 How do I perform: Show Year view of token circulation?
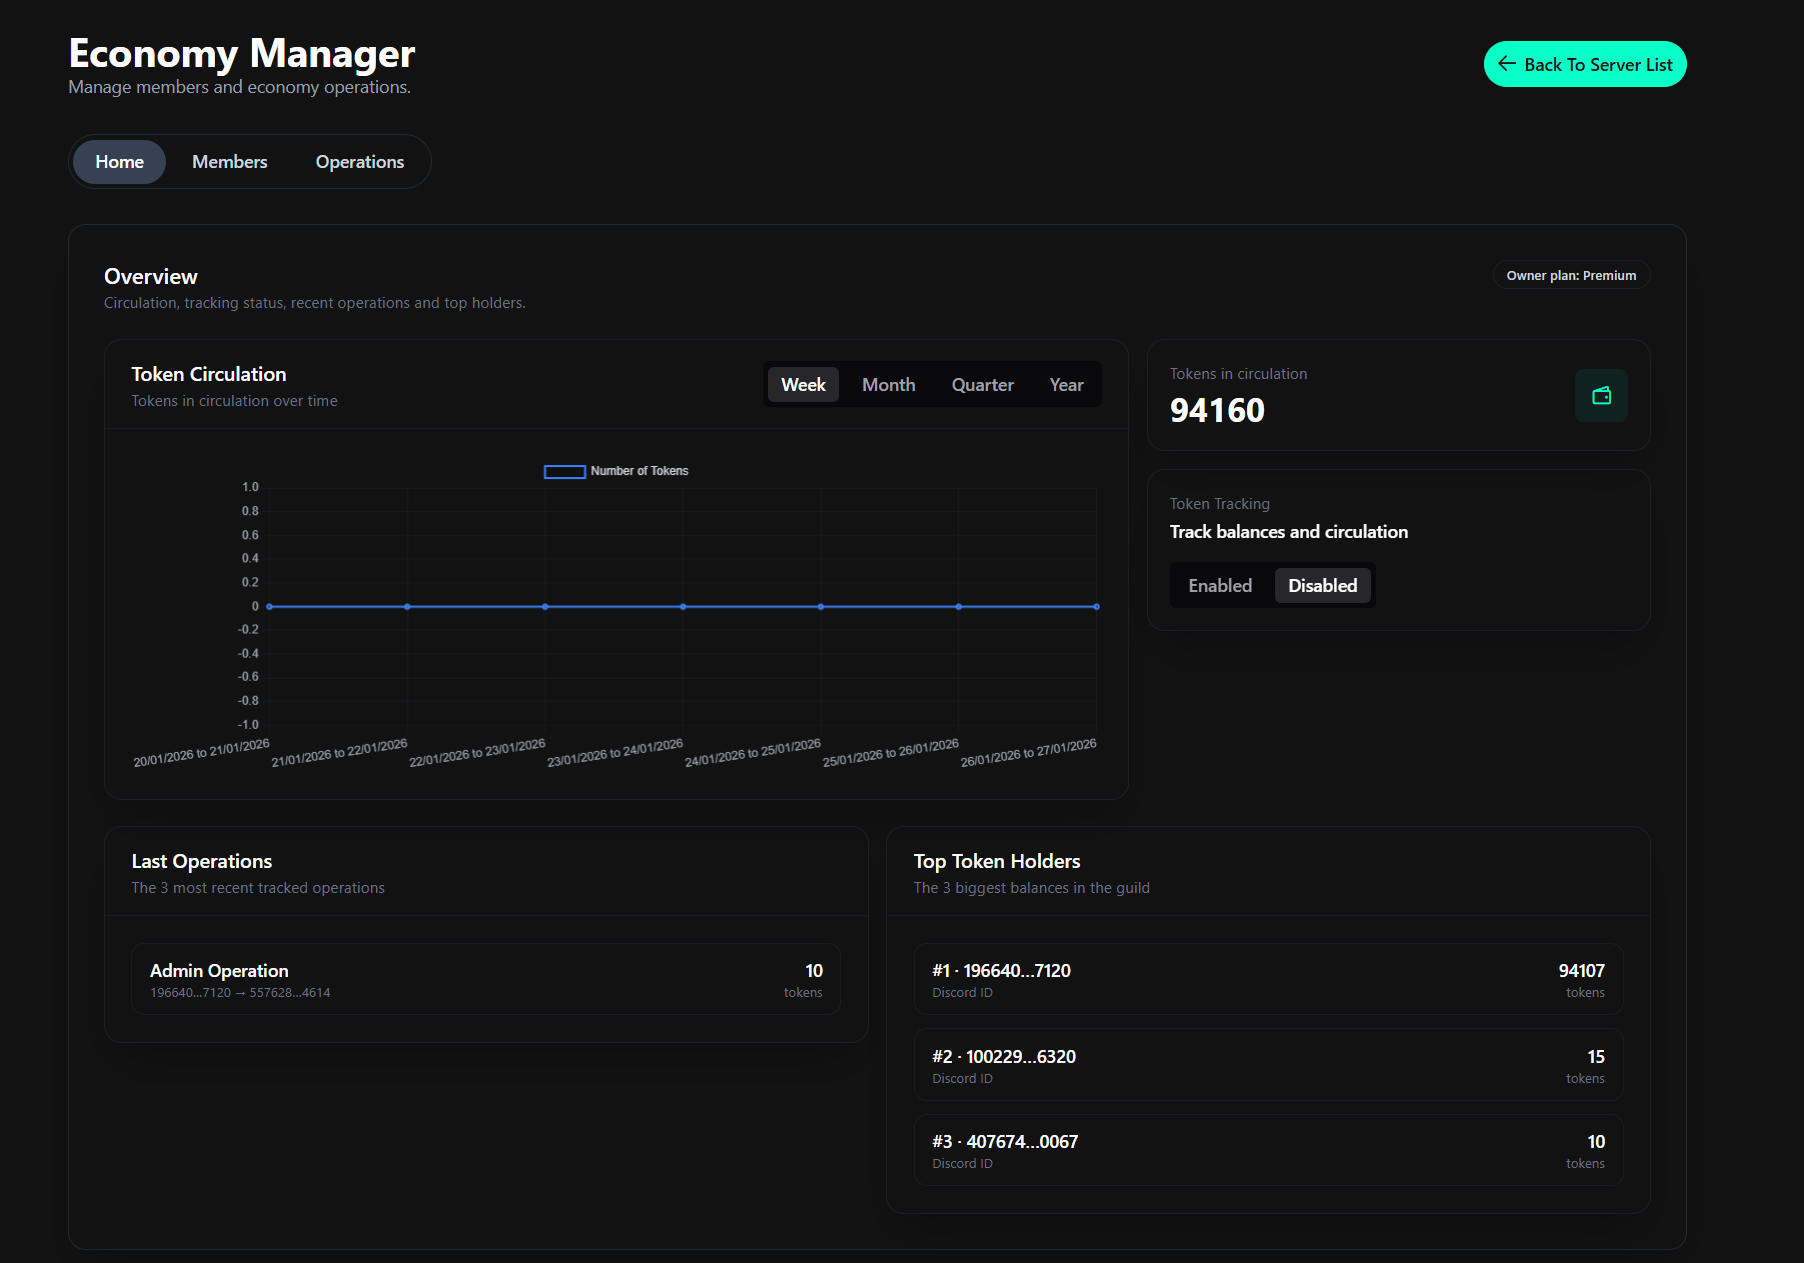click(x=1065, y=384)
